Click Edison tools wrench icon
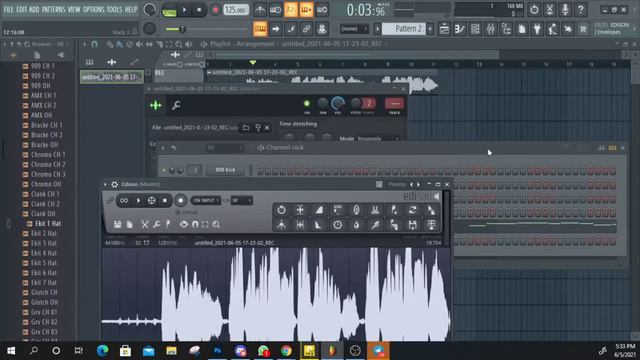The height and width of the screenshot is (360, 640). [157, 224]
